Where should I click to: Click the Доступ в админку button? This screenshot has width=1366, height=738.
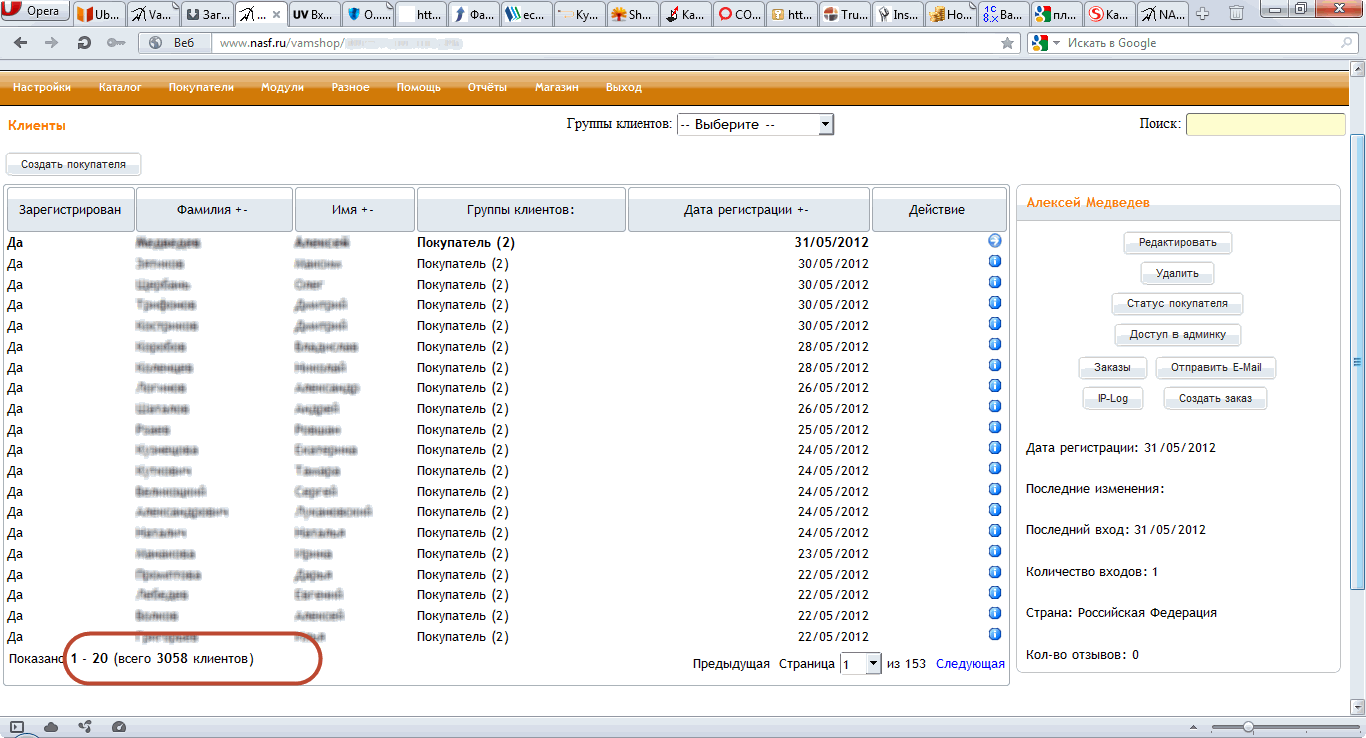1178,335
